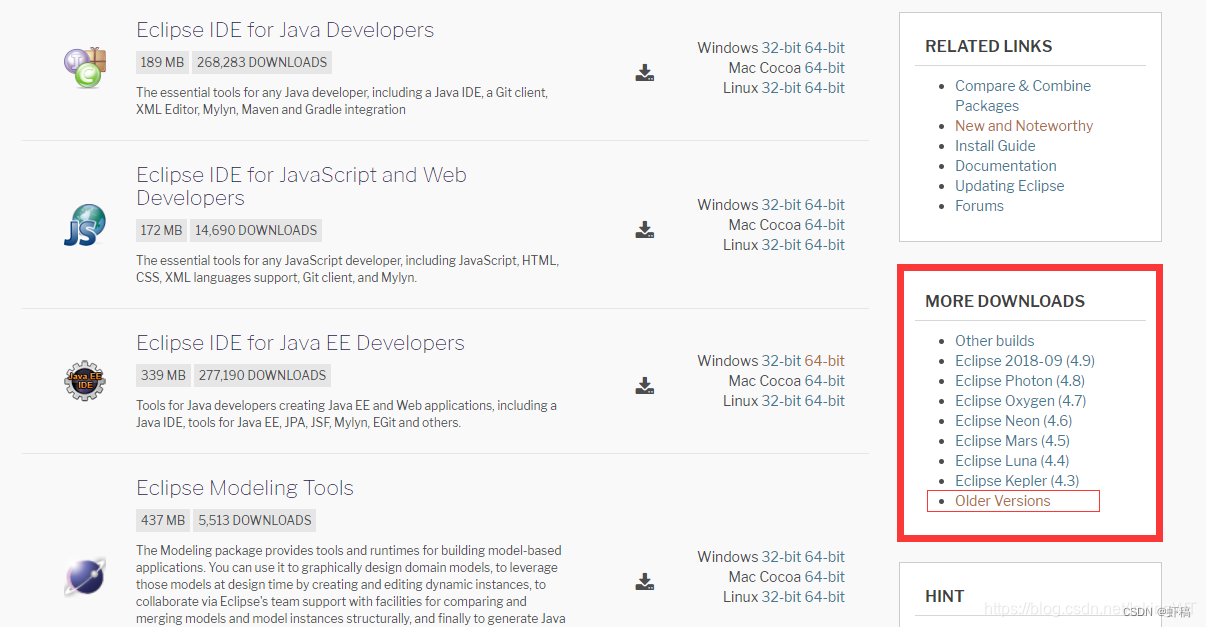Image resolution: width=1206 pixels, height=627 pixels.
Task: Download Windows 32-bit for Java Developers IDE
Action: coord(781,48)
